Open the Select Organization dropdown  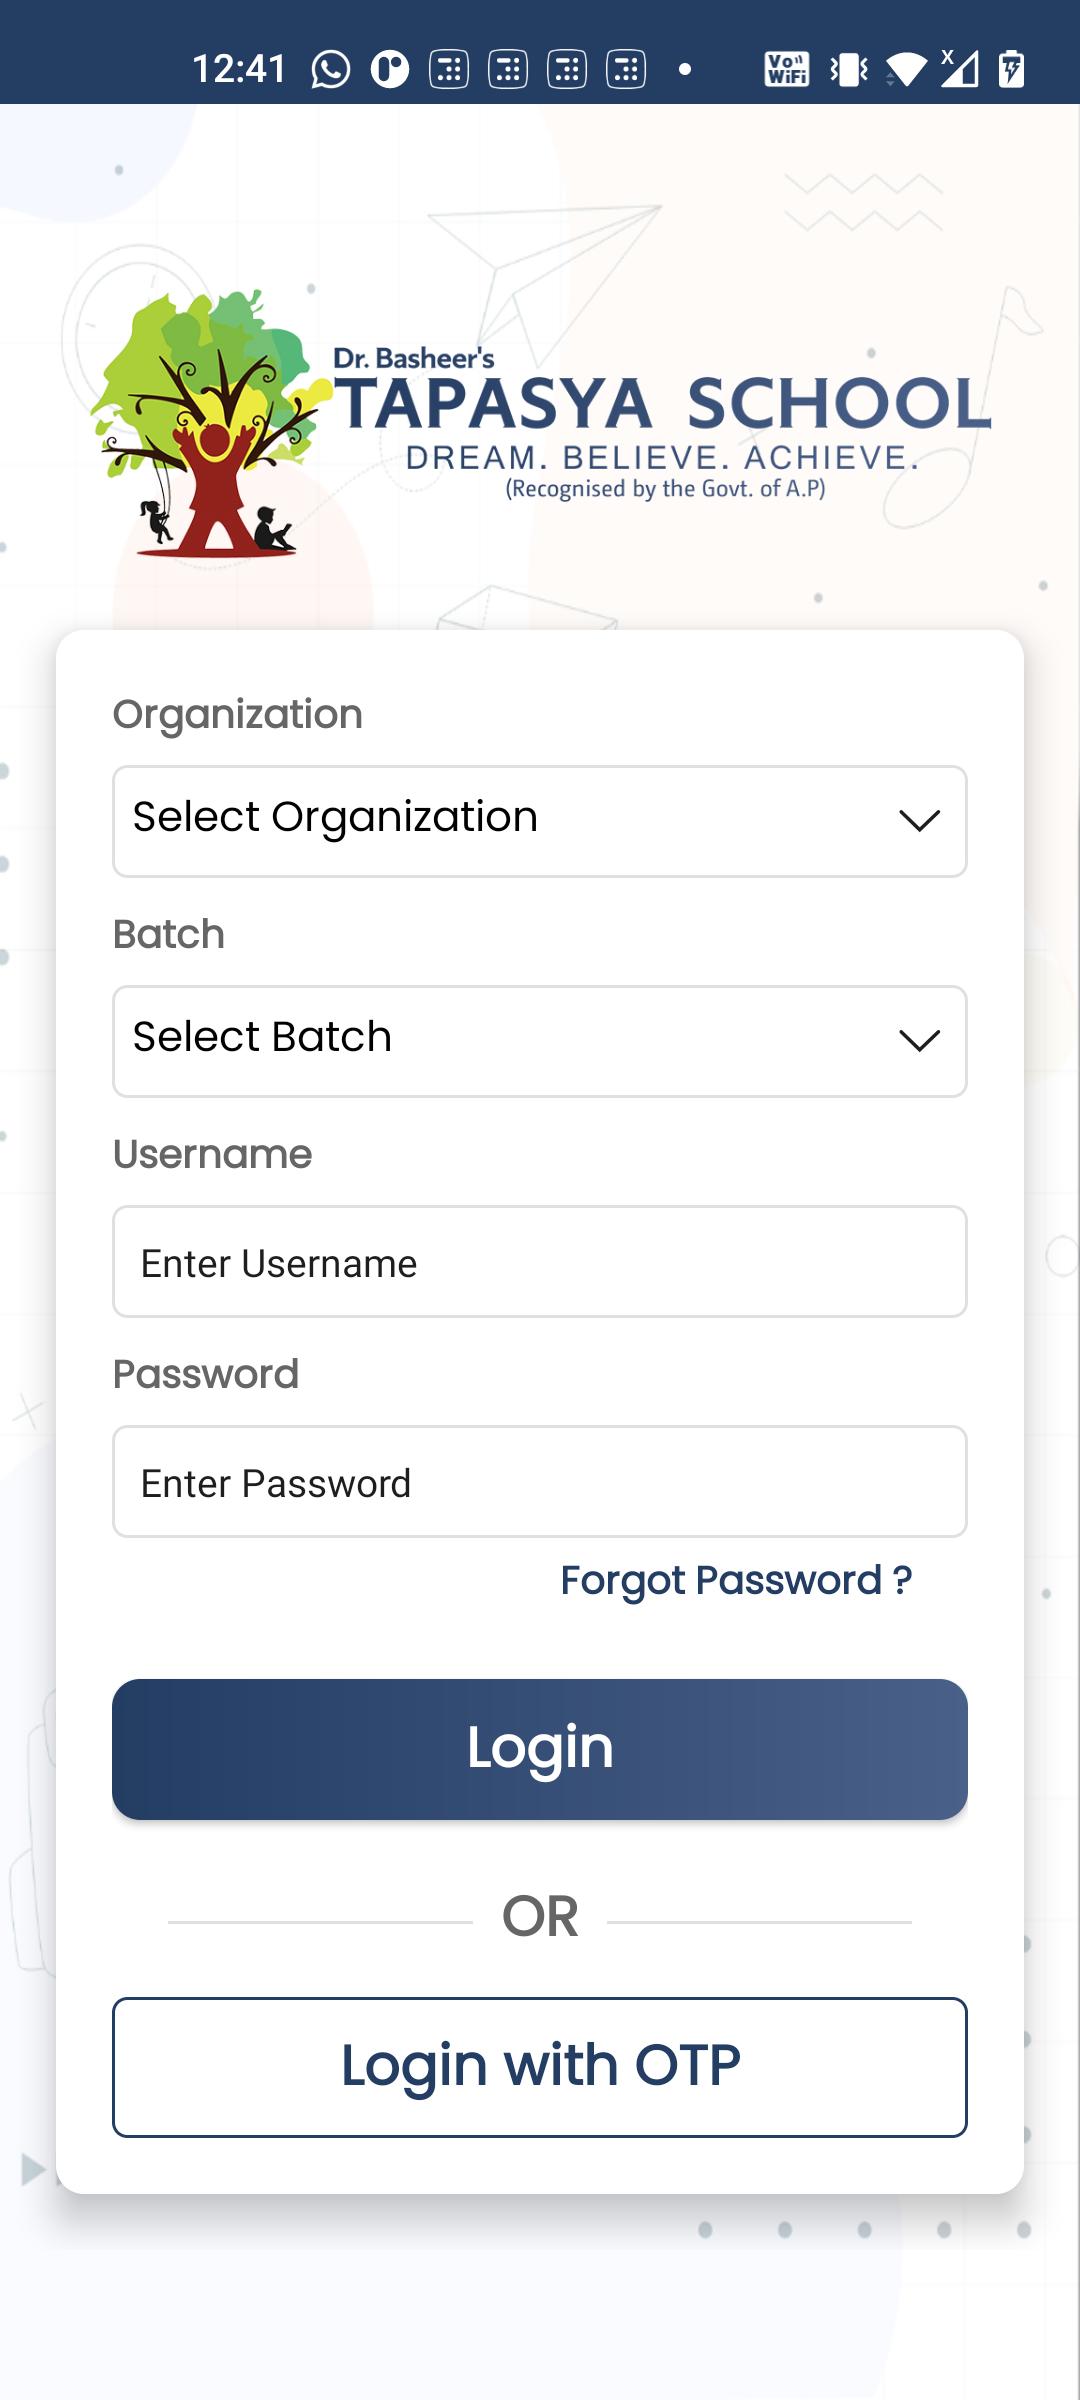pos(540,821)
